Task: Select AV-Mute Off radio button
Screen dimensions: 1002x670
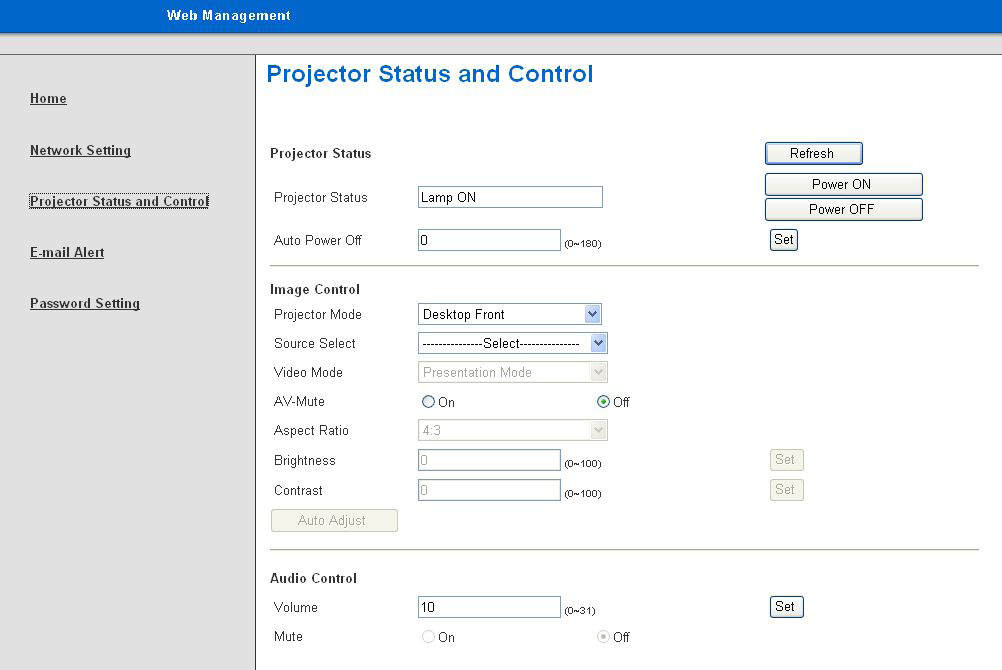Action: pyautogui.click(x=603, y=401)
